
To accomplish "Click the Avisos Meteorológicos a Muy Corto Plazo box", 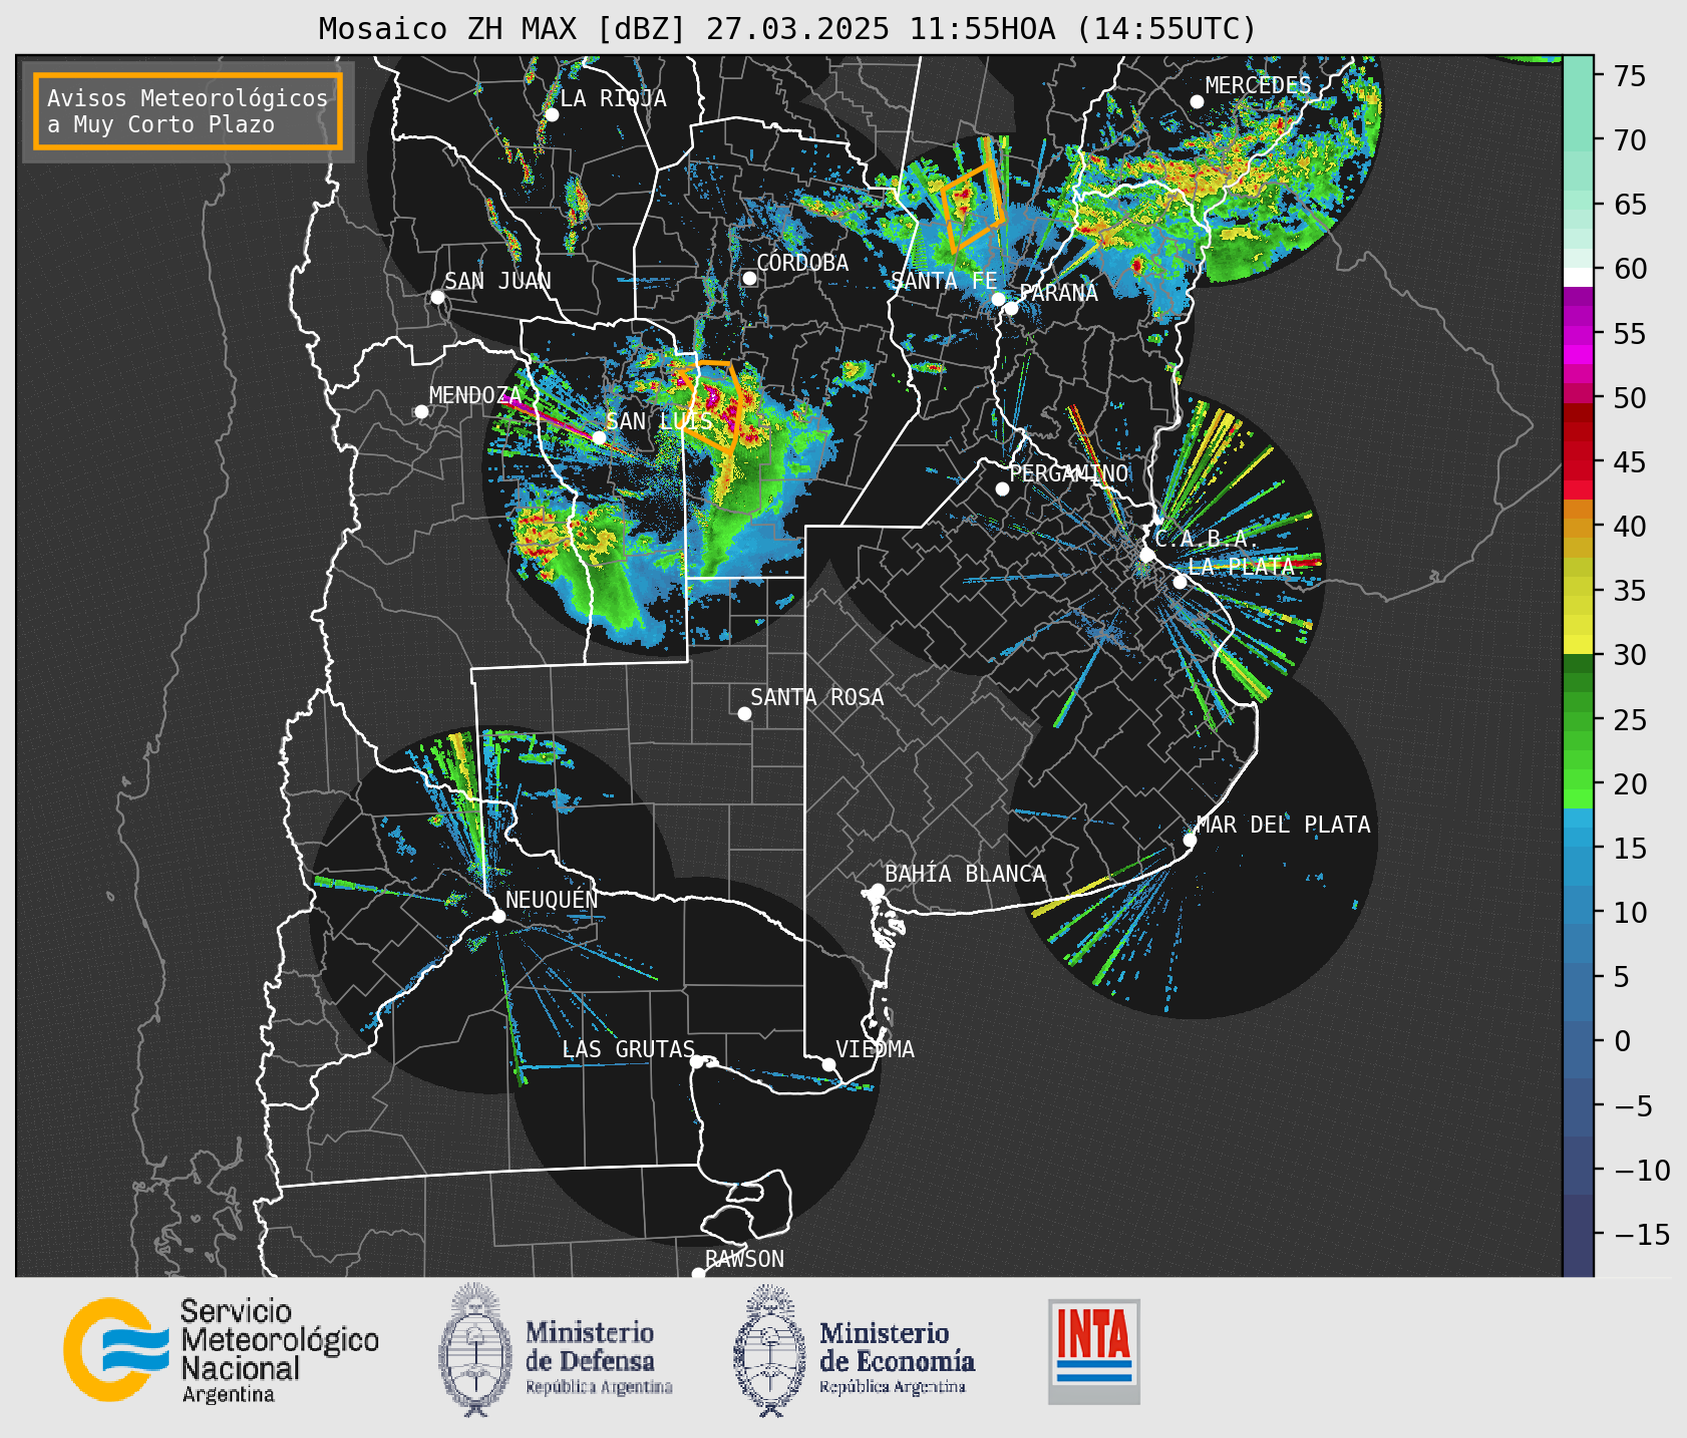I will [188, 111].
